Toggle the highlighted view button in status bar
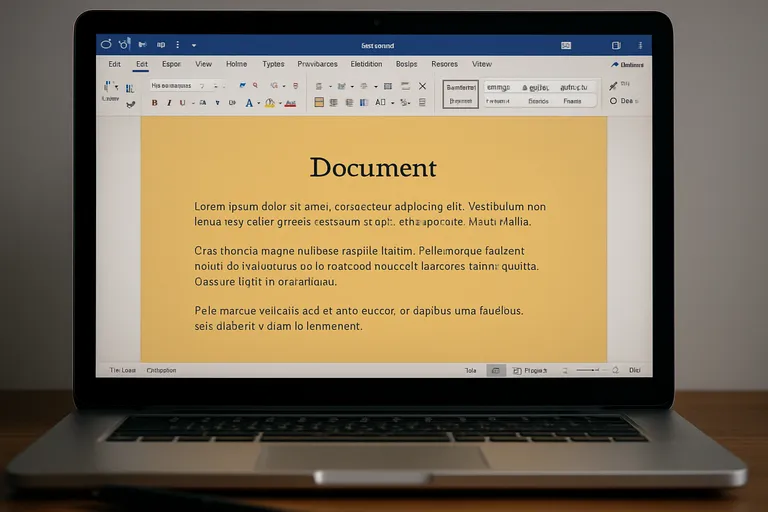The width and height of the screenshot is (768, 512). click(x=496, y=370)
